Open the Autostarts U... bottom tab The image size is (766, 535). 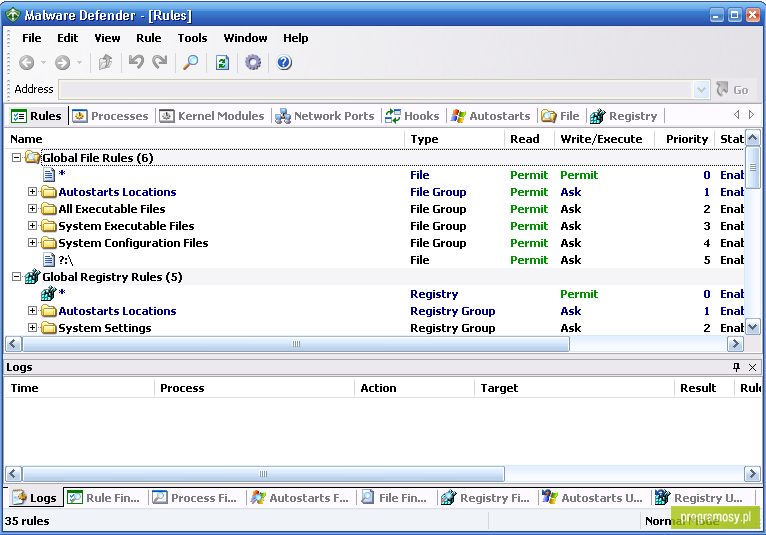(x=593, y=498)
